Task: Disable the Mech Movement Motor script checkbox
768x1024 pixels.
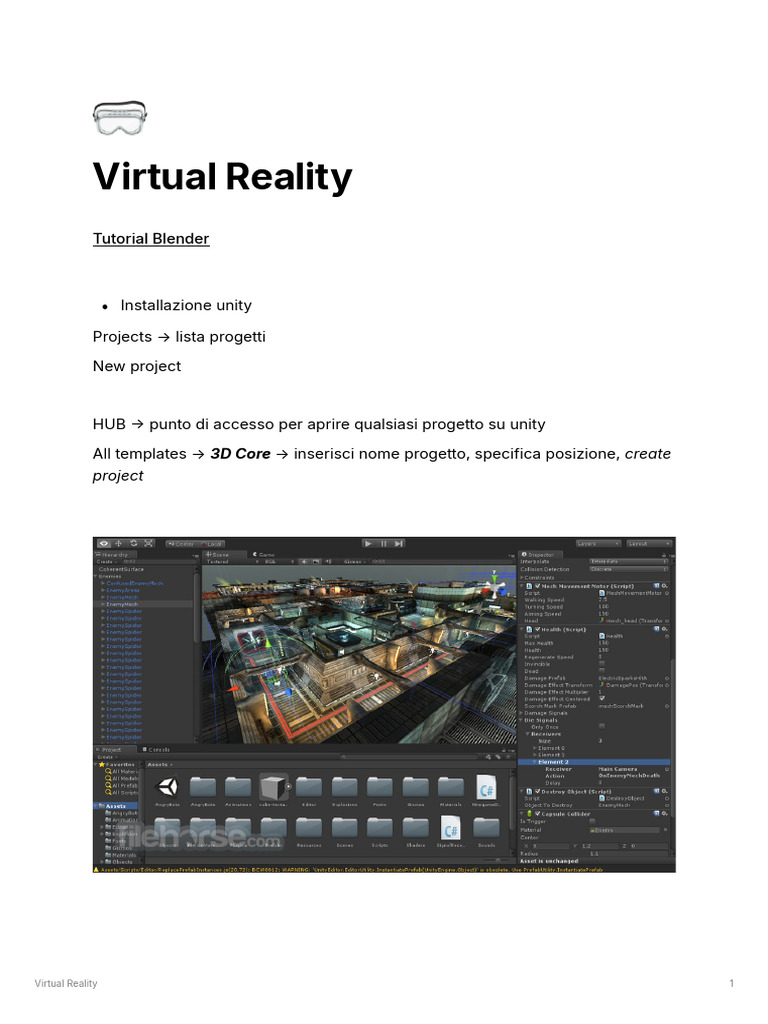Action: click(537, 586)
